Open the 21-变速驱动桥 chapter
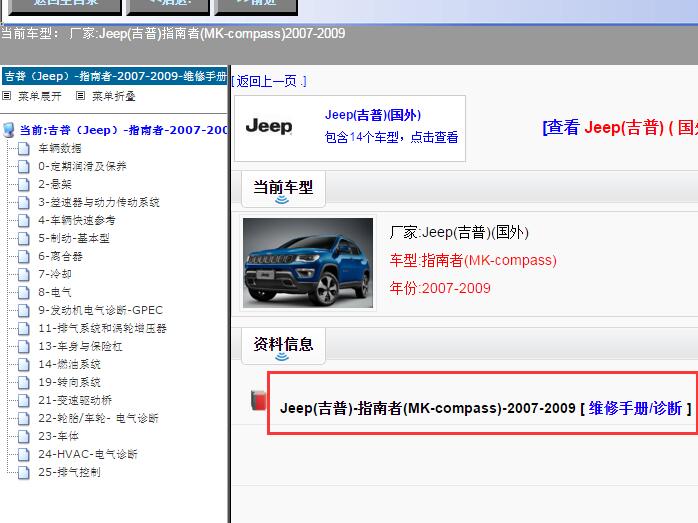 coord(75,400)
